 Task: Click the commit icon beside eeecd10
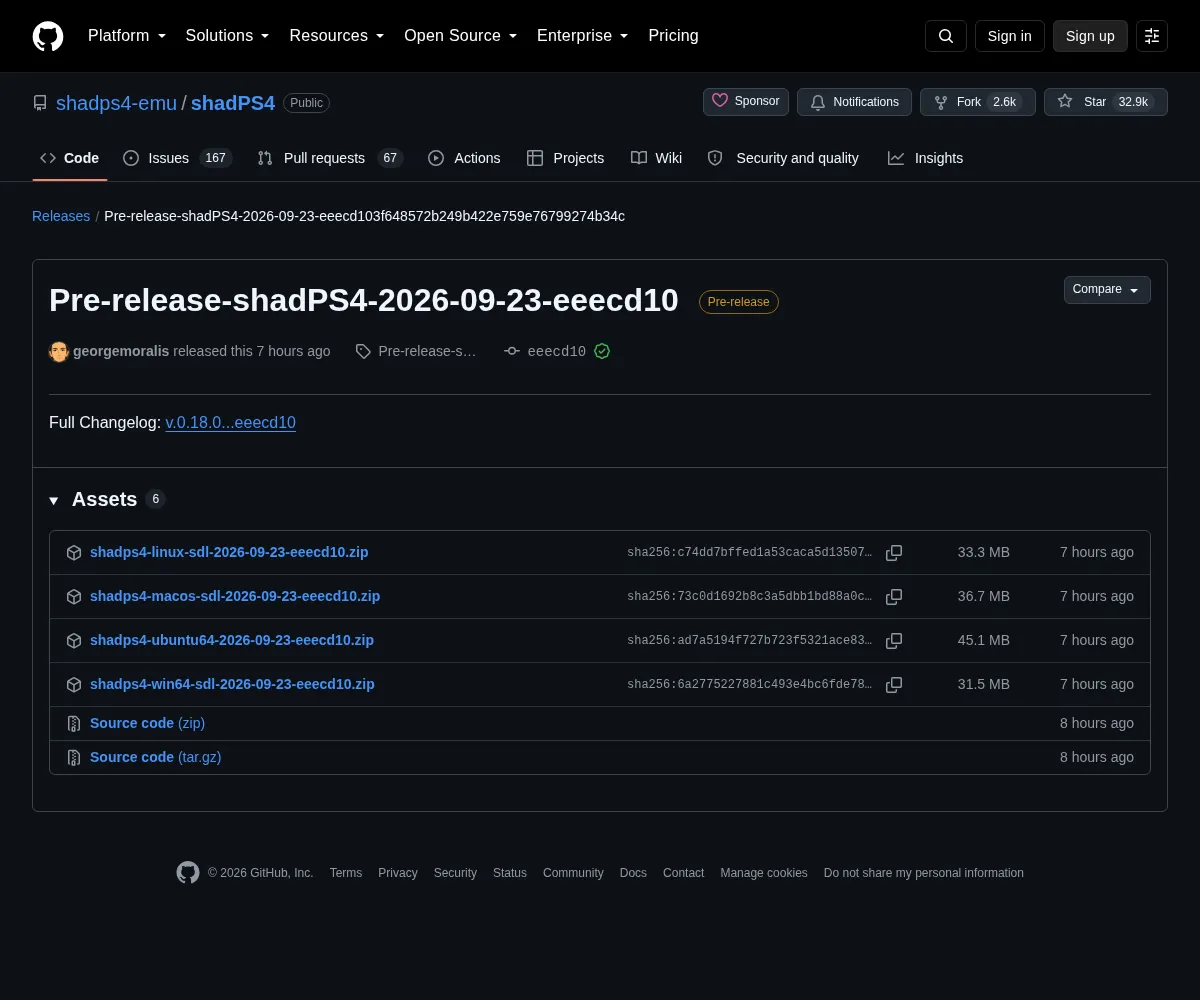click(x=512, y=351)
